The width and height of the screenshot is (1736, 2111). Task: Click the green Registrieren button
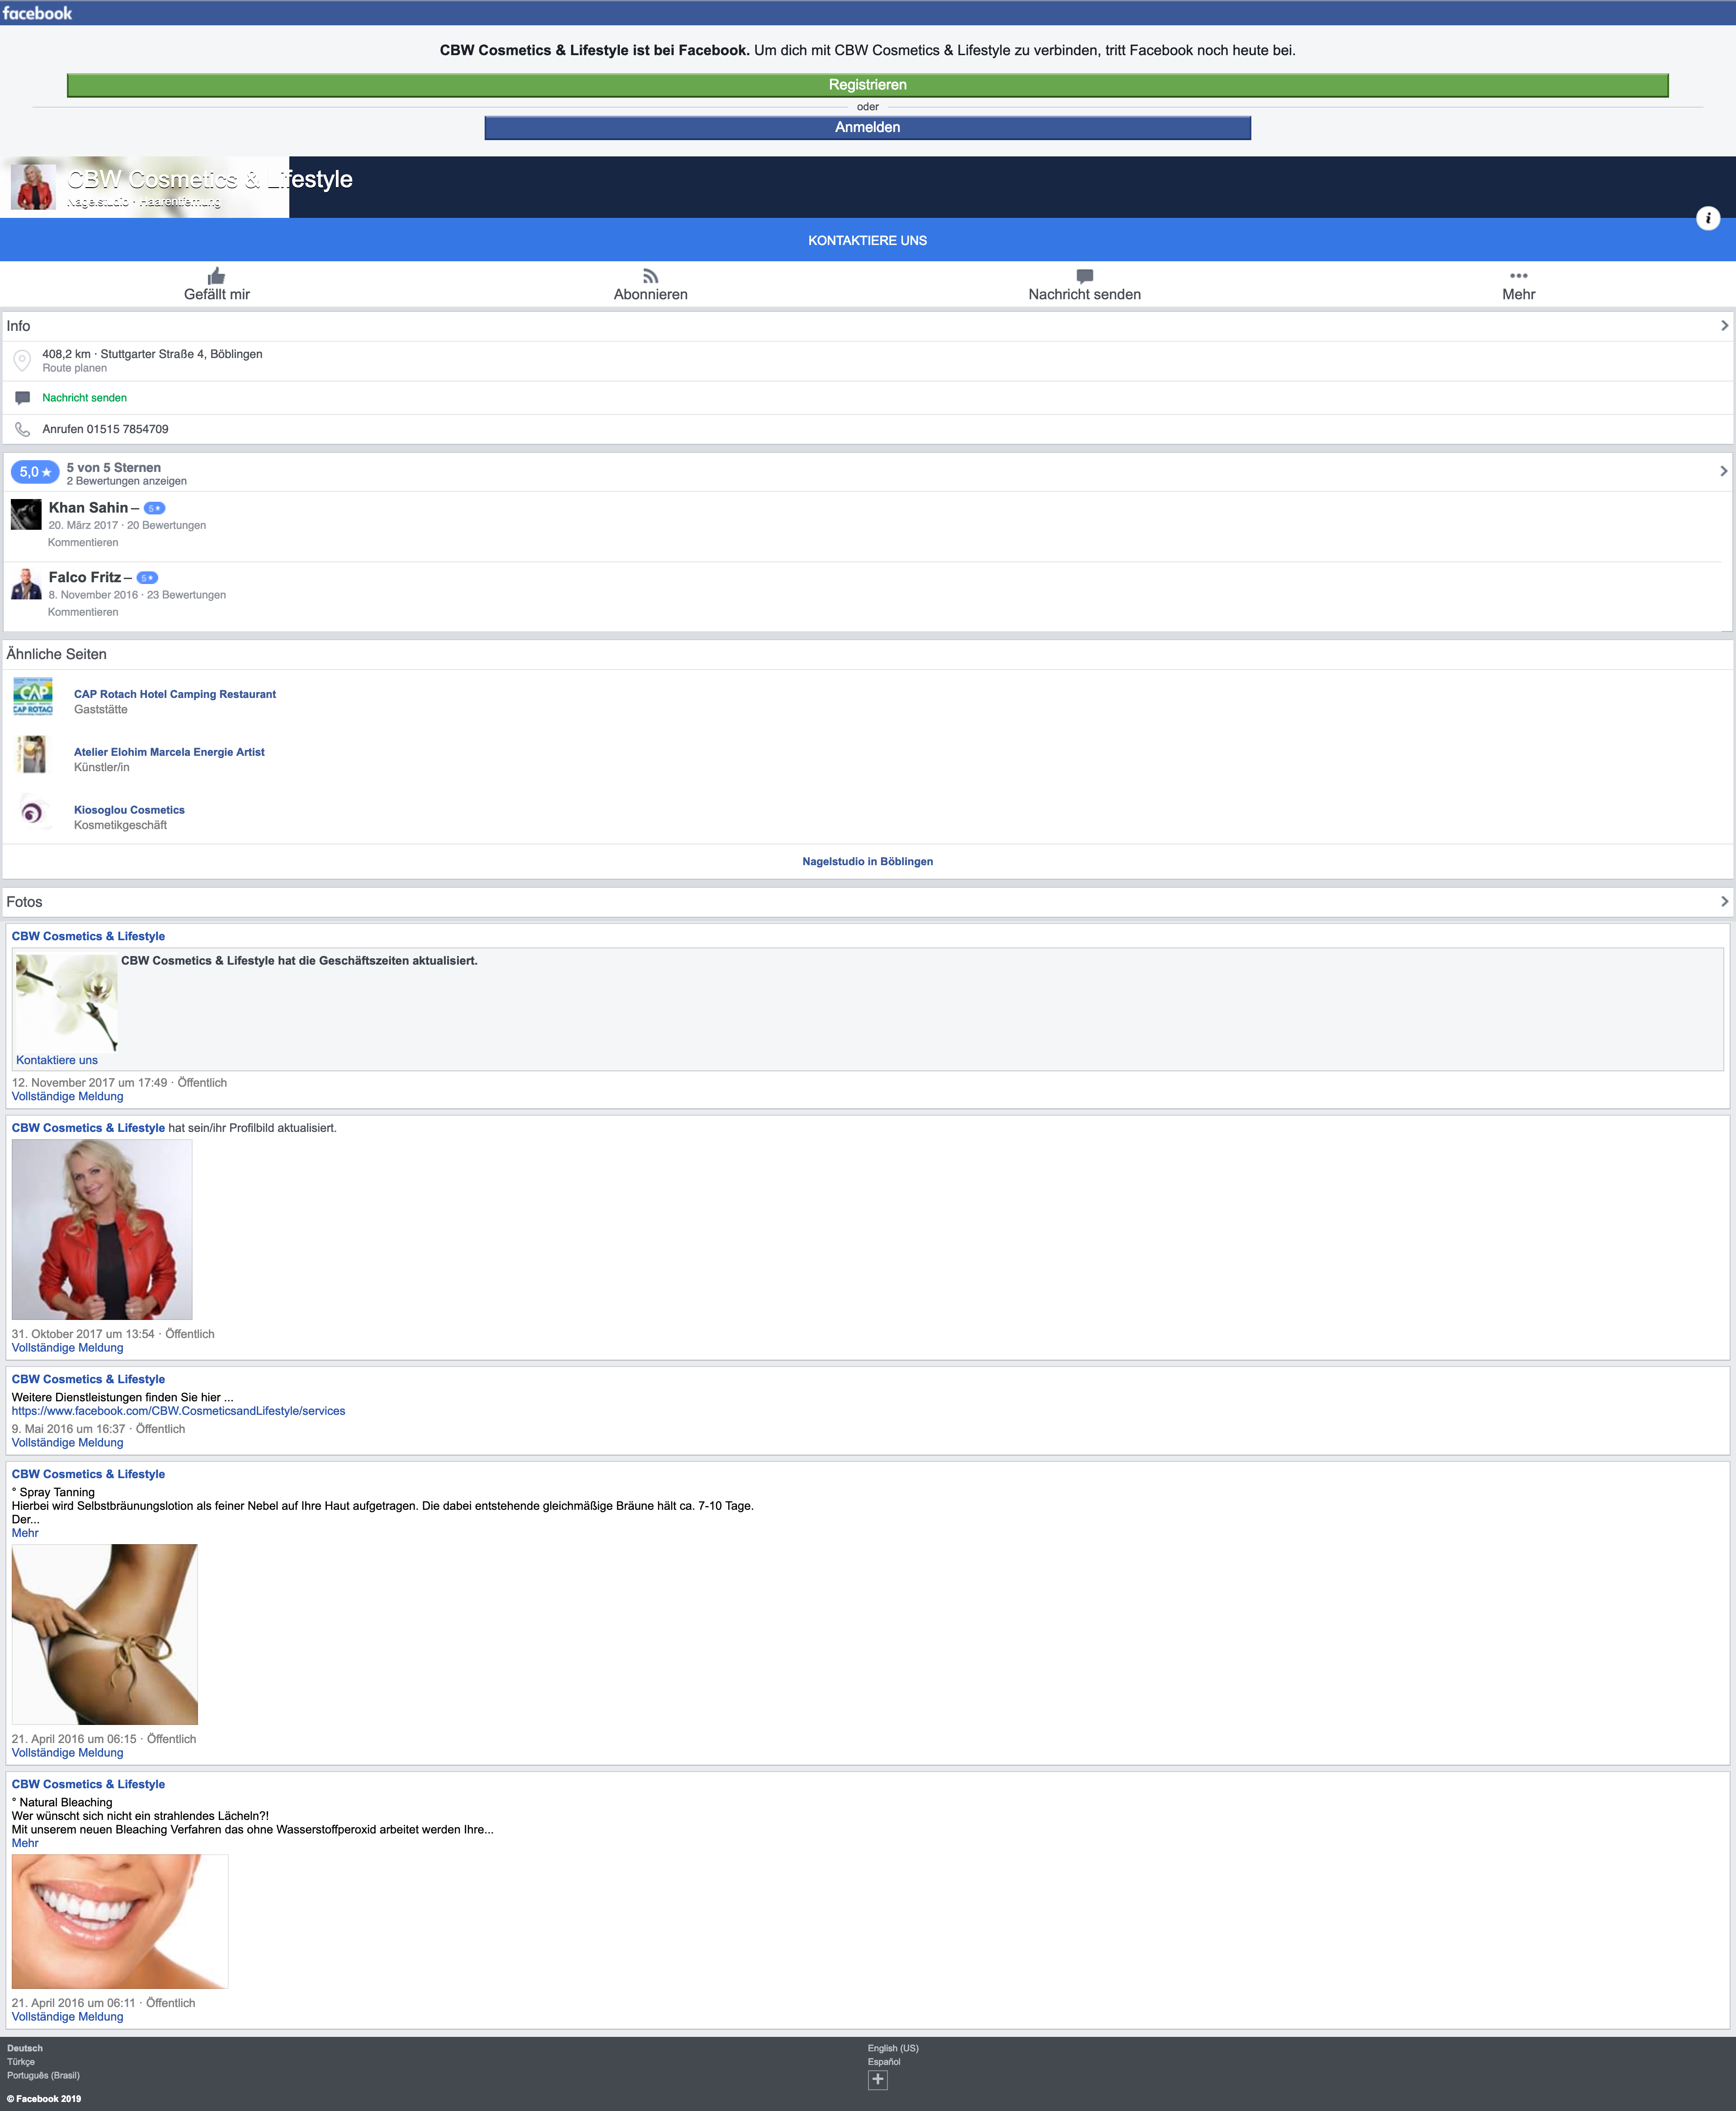(867, 85)
